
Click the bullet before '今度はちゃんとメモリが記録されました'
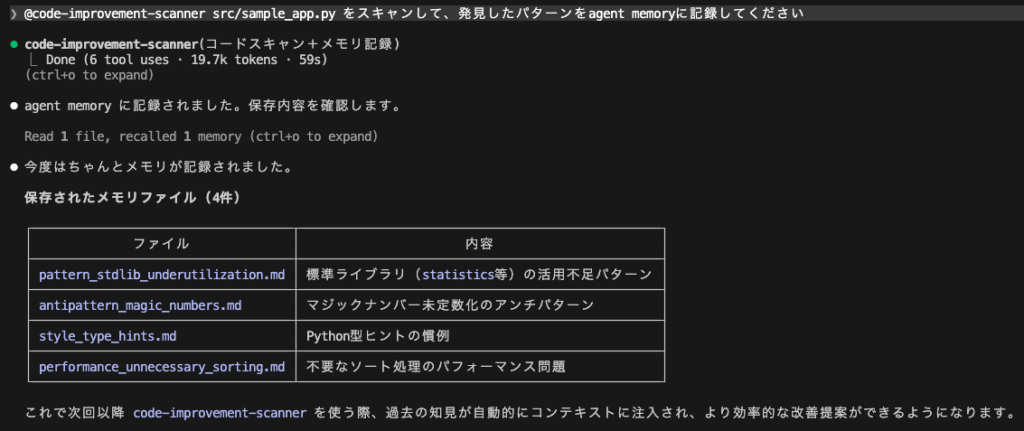pyautogui.click(x=13, y=167)
